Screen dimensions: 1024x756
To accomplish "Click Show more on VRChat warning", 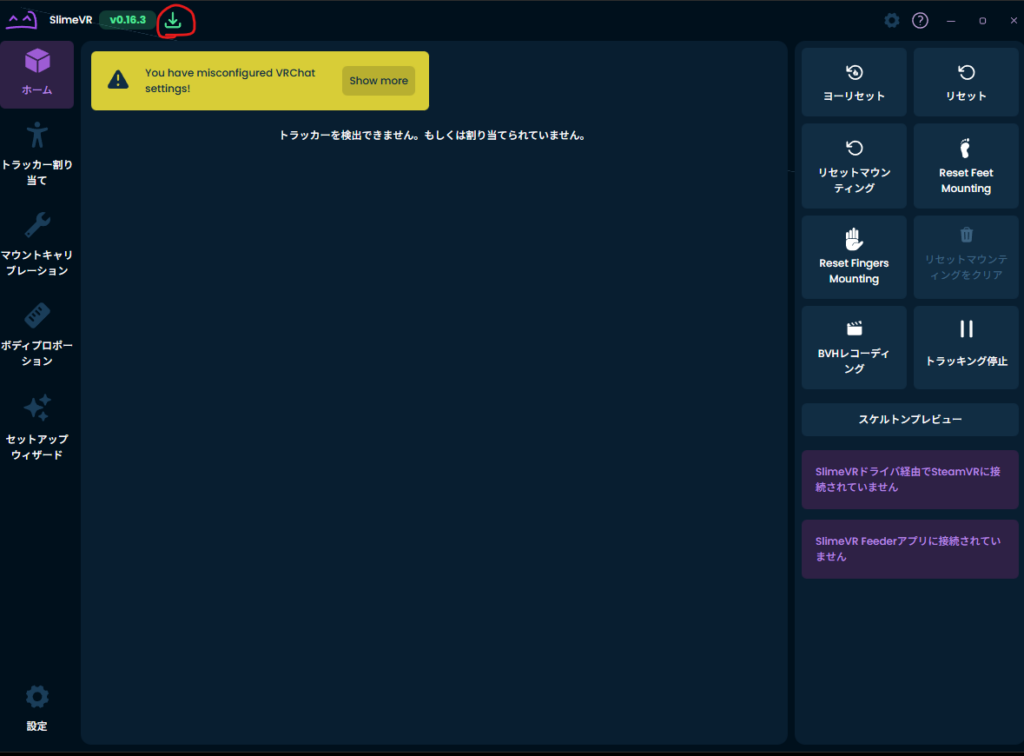I will 378,81.
